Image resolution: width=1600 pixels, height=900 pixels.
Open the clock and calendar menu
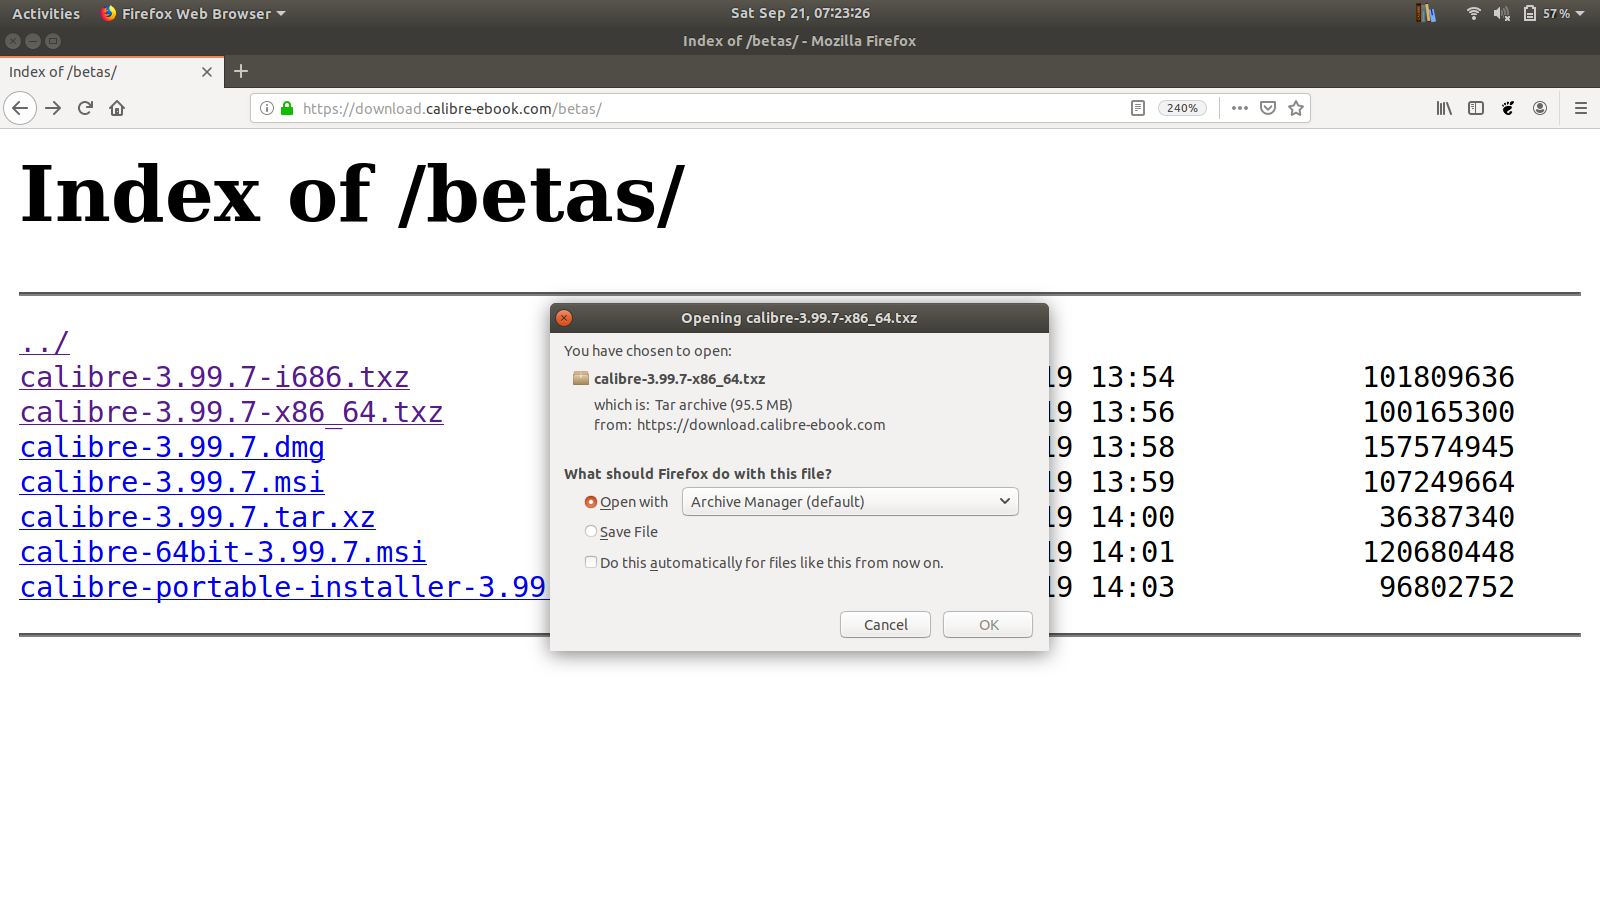click(800, 13)
